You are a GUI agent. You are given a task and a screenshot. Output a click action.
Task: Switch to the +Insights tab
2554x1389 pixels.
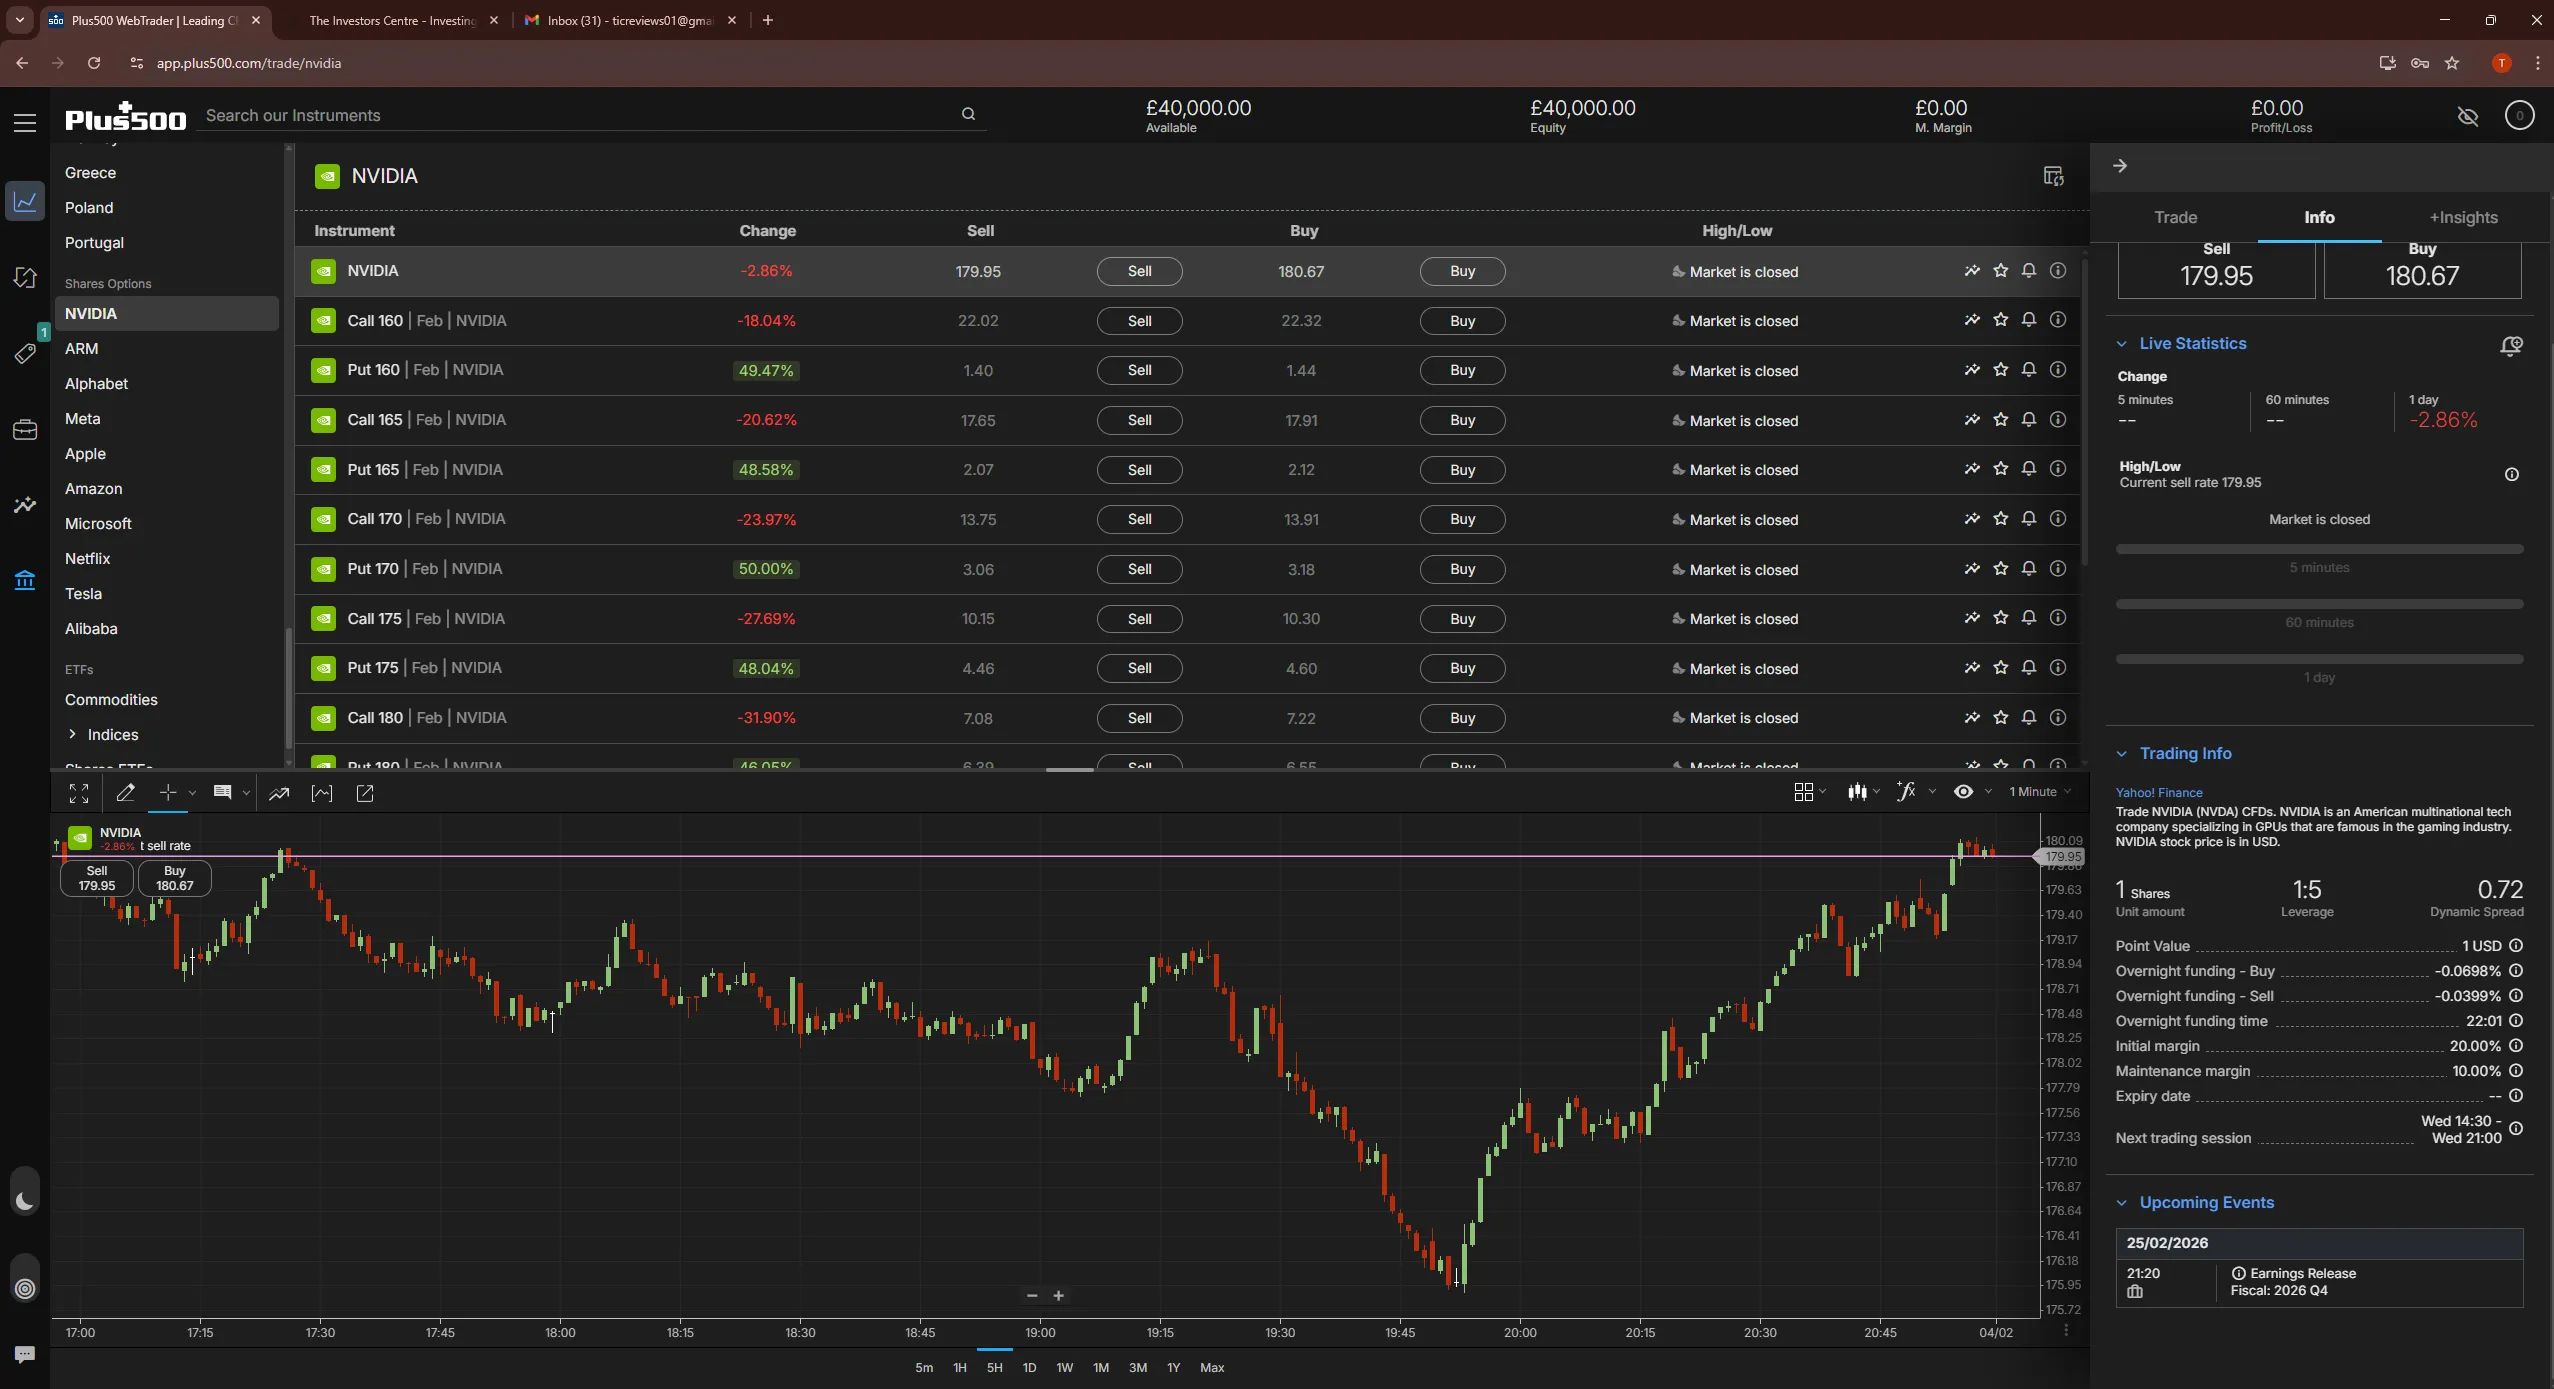(2463, 217)
